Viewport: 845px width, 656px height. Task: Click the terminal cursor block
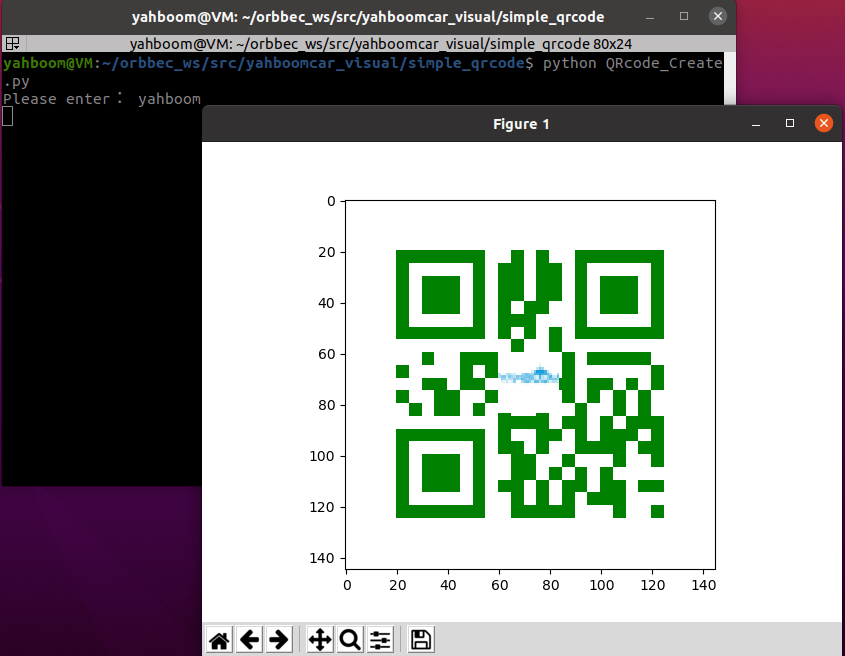pyautogui.click(x=8, y=116)
